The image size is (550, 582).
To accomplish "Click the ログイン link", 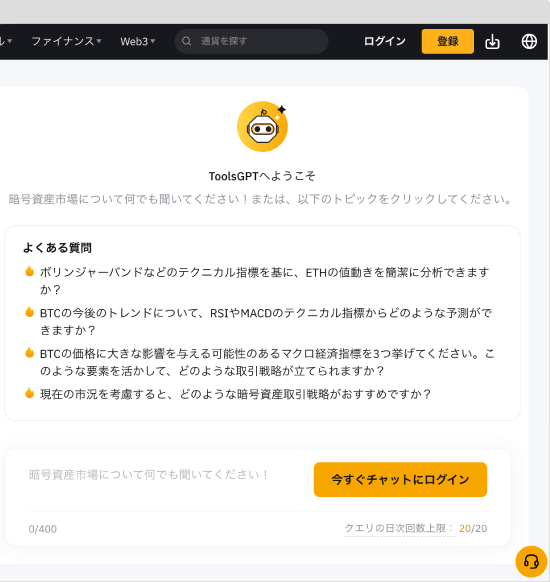I will click(x=384, y=41).
